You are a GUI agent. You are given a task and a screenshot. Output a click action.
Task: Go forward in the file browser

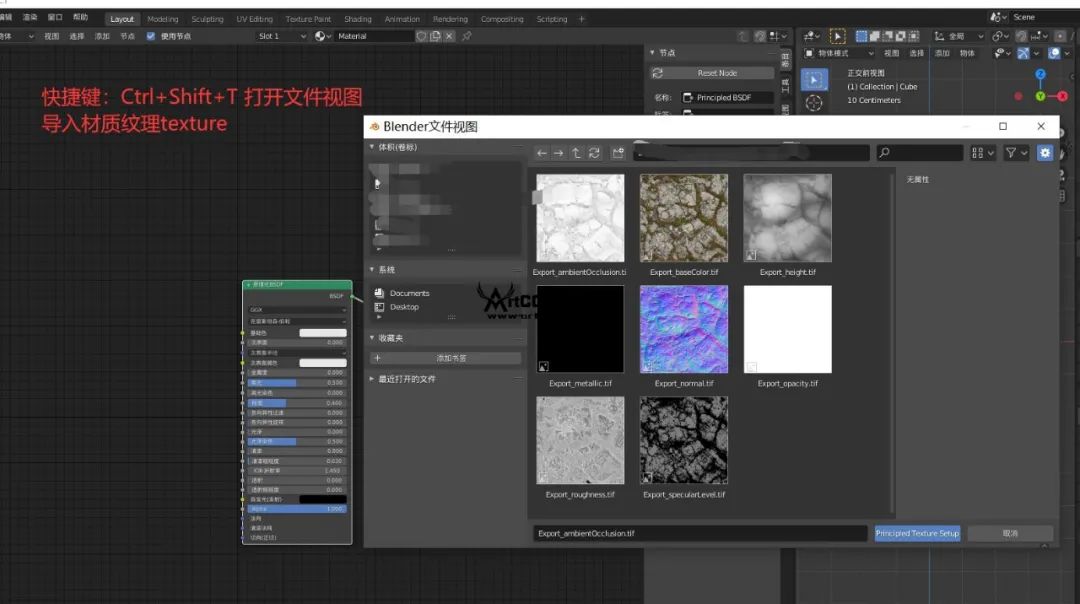click(559, 153)
